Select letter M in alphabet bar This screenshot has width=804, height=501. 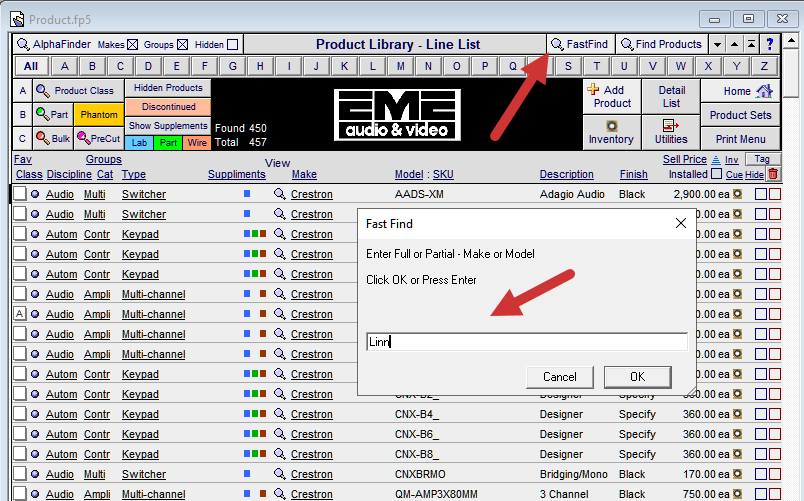400,66
